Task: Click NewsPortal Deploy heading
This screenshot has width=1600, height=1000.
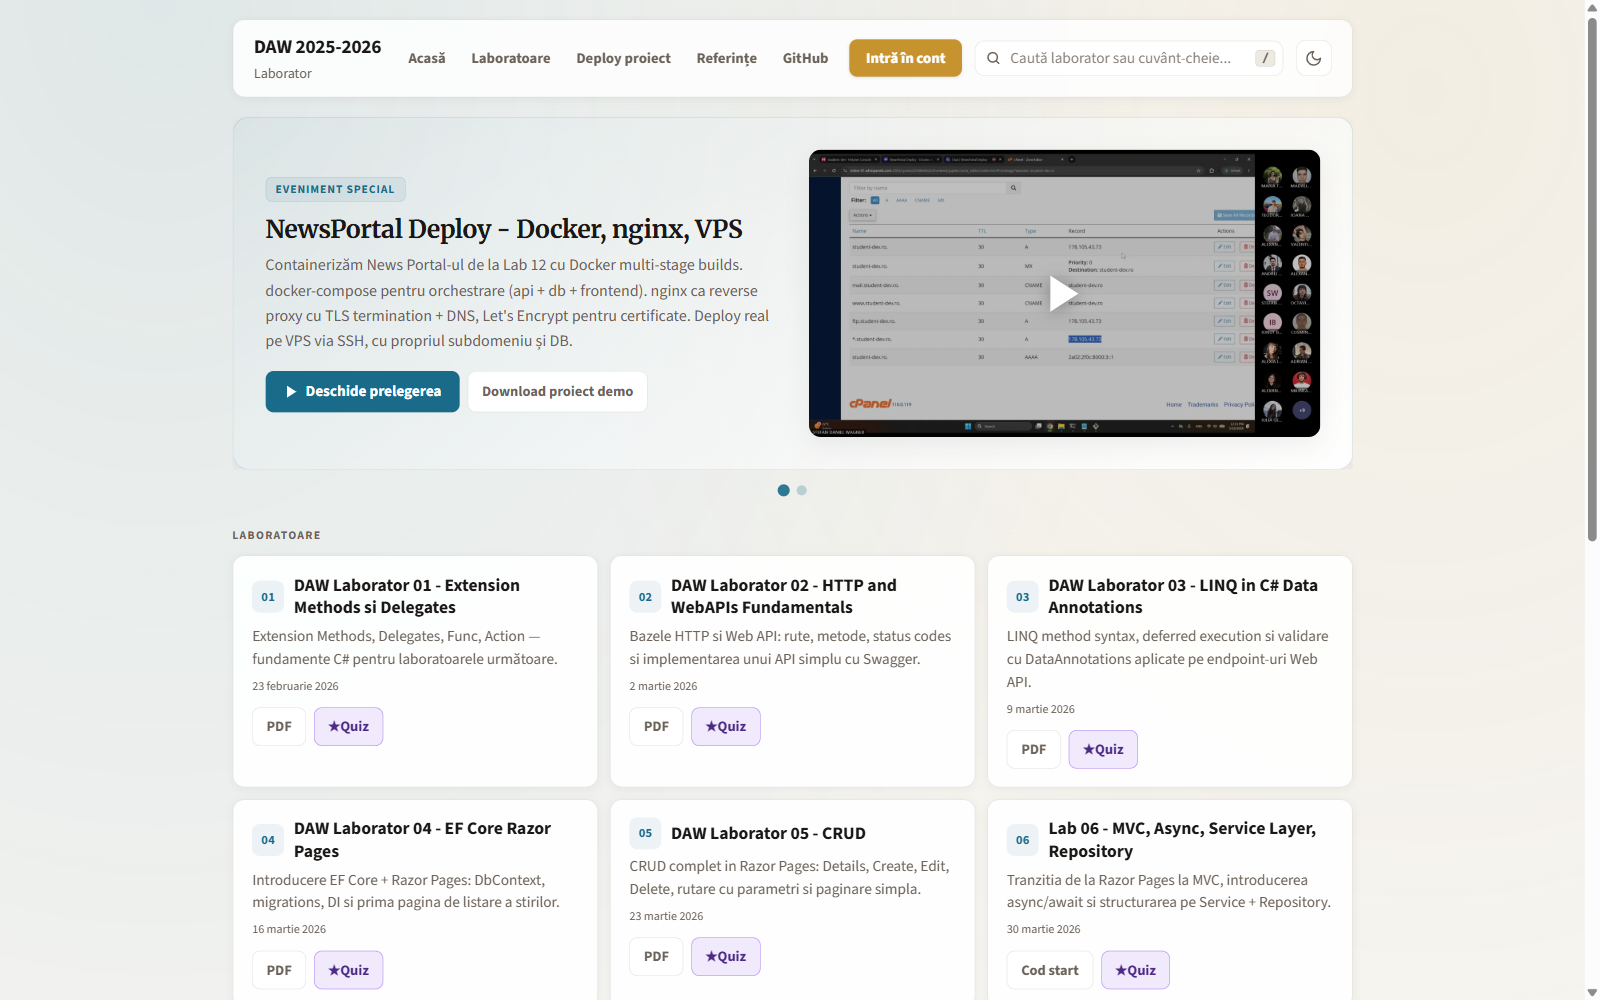Action: click(x=504, y=229)
